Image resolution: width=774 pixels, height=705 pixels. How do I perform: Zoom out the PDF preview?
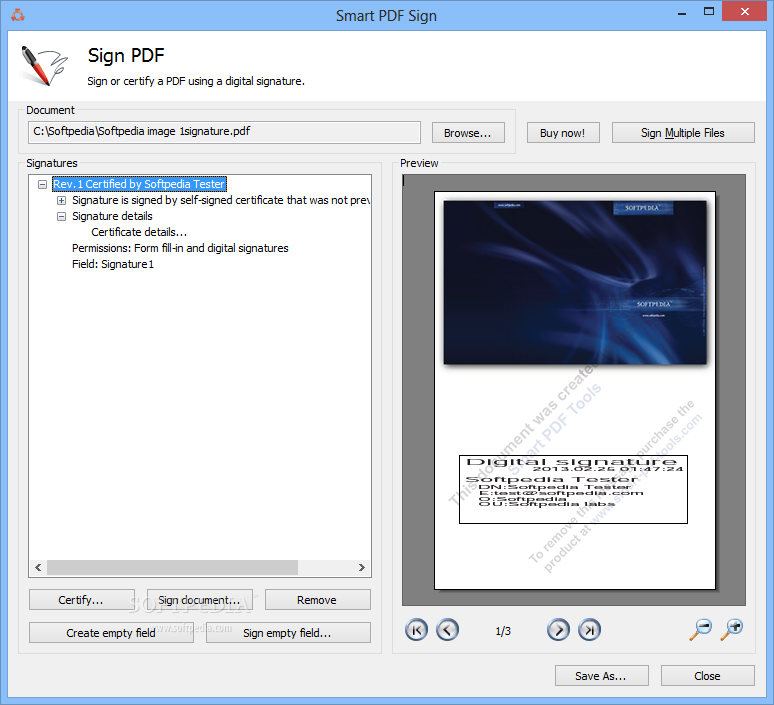[701, 629]
